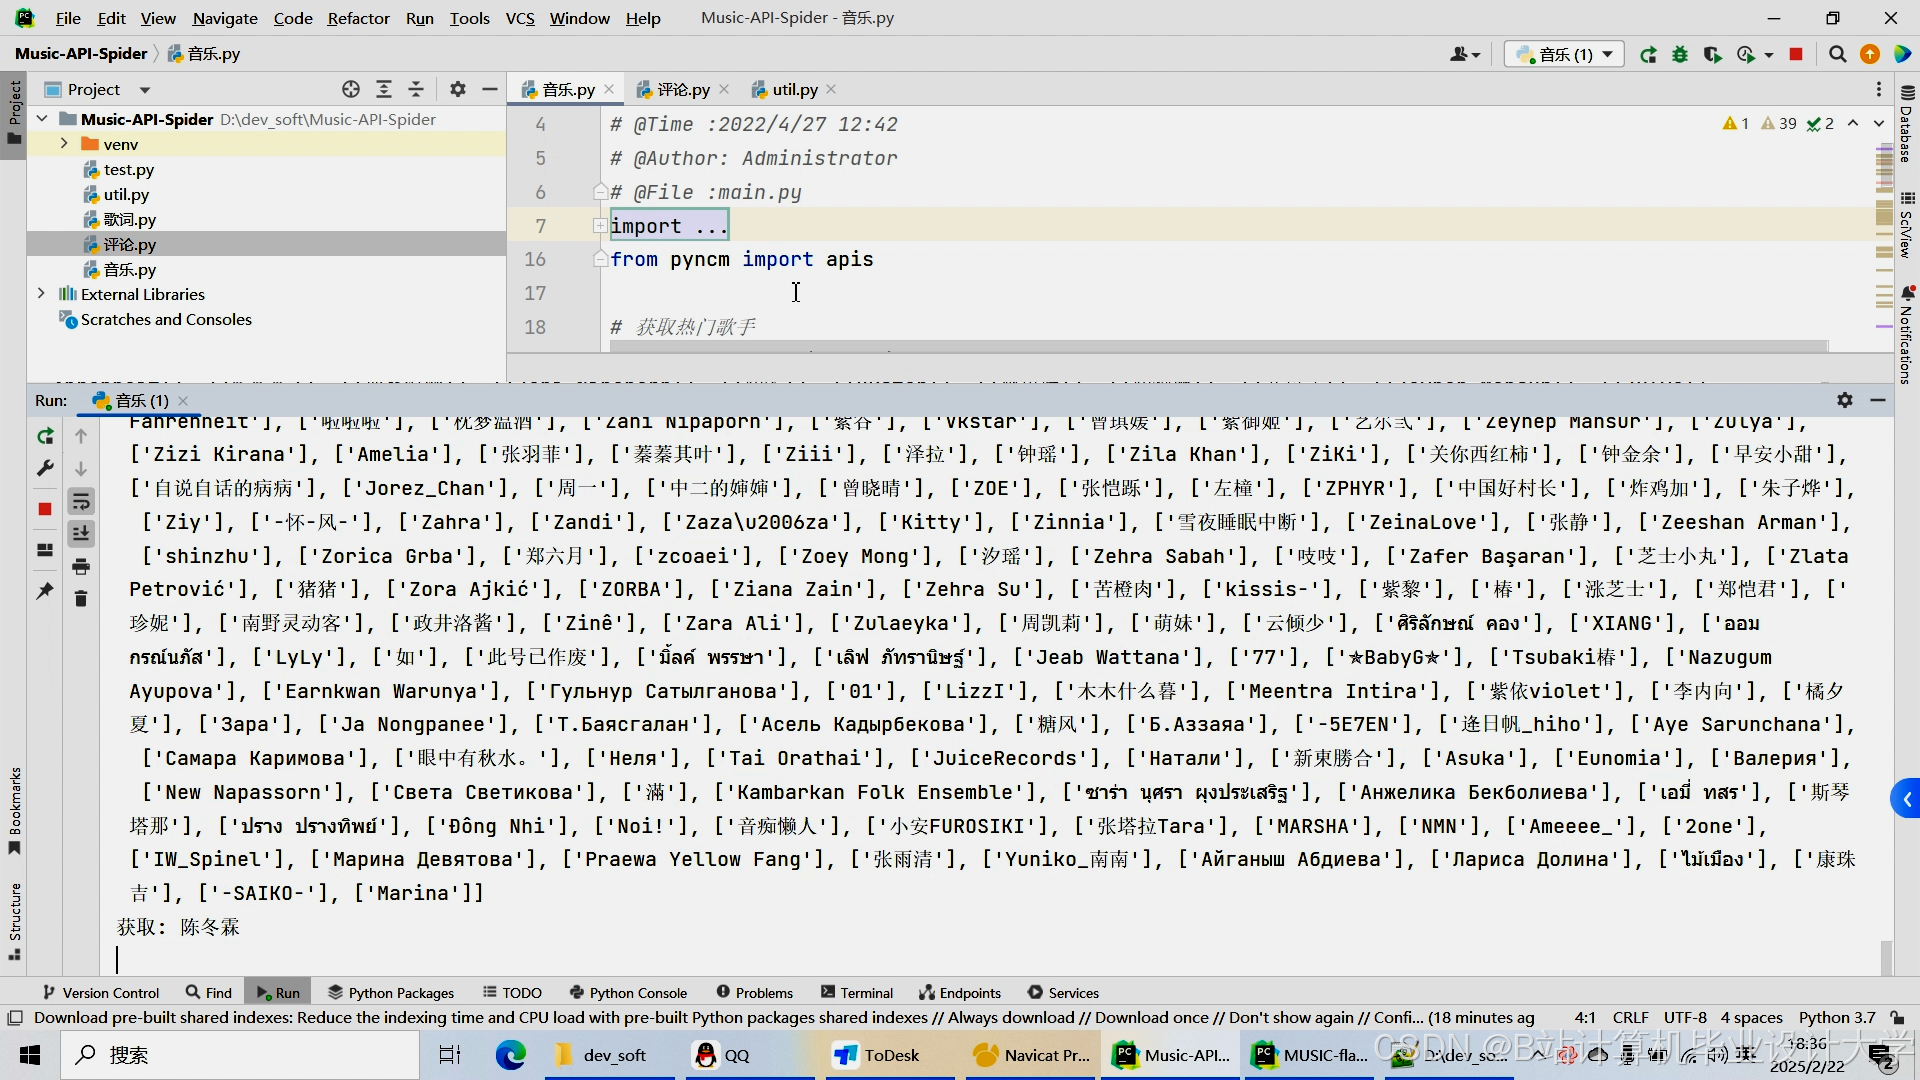The image size is (1920, 1080).
Task: Click the Rerun icon in the Run panel
Action: pyautogui.click(x=45, y=436)
